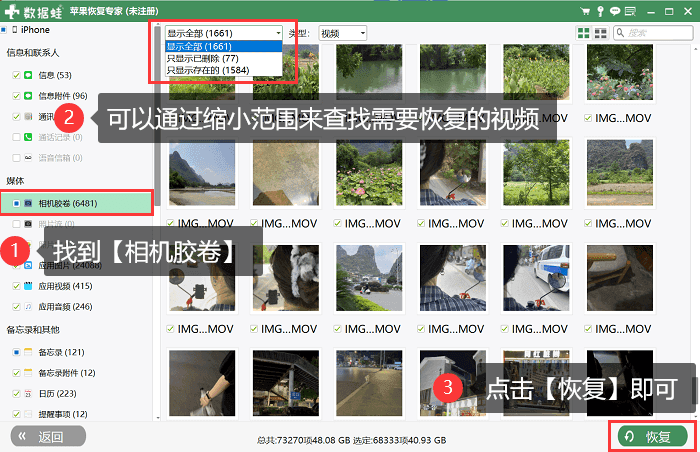Open the chat feedback bubble icon
Screen dimensions: 700x452
615,11
